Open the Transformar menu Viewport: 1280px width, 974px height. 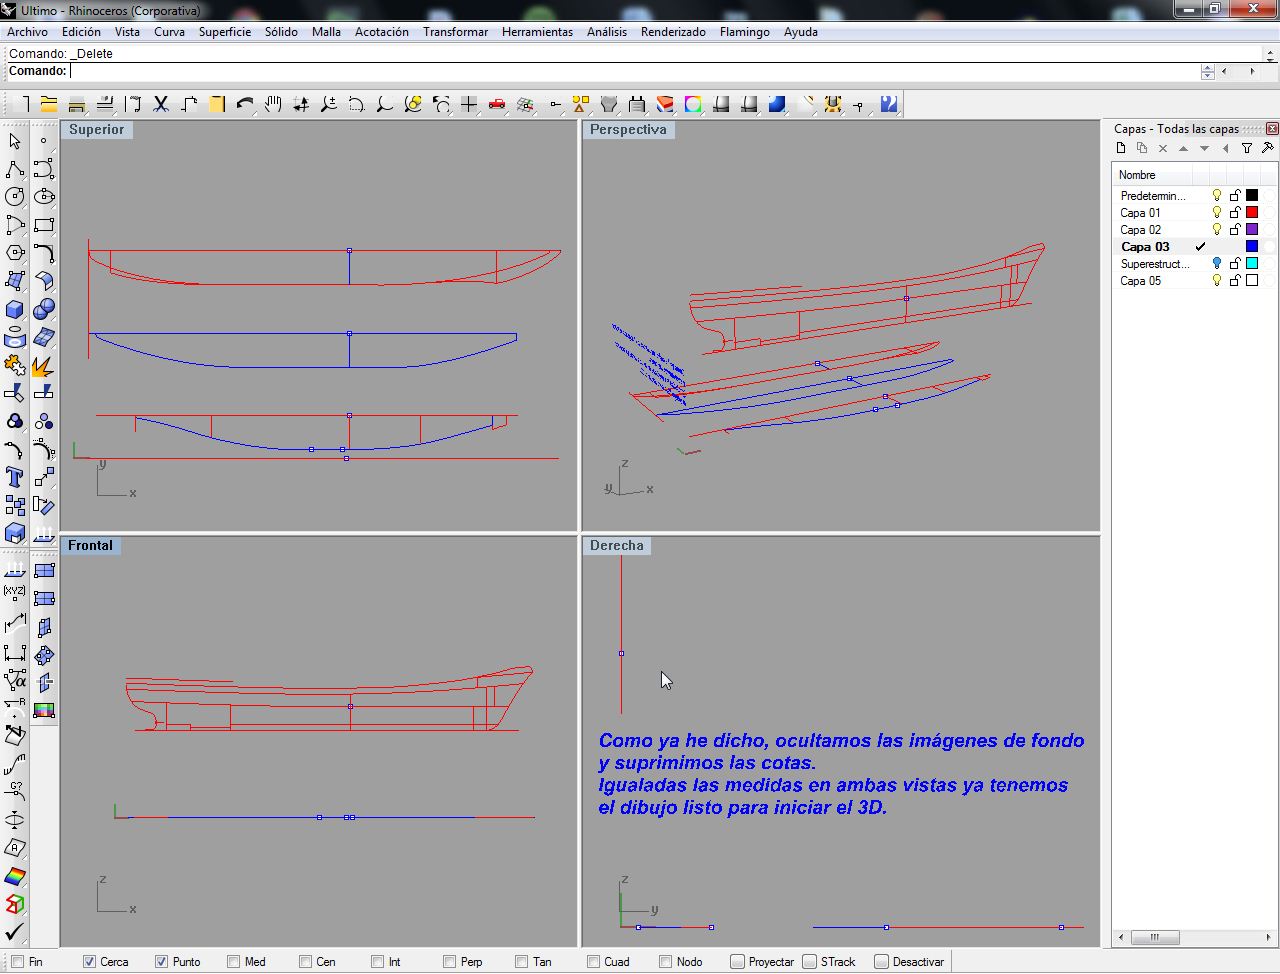pyautogui.click(x=455, y=32)
